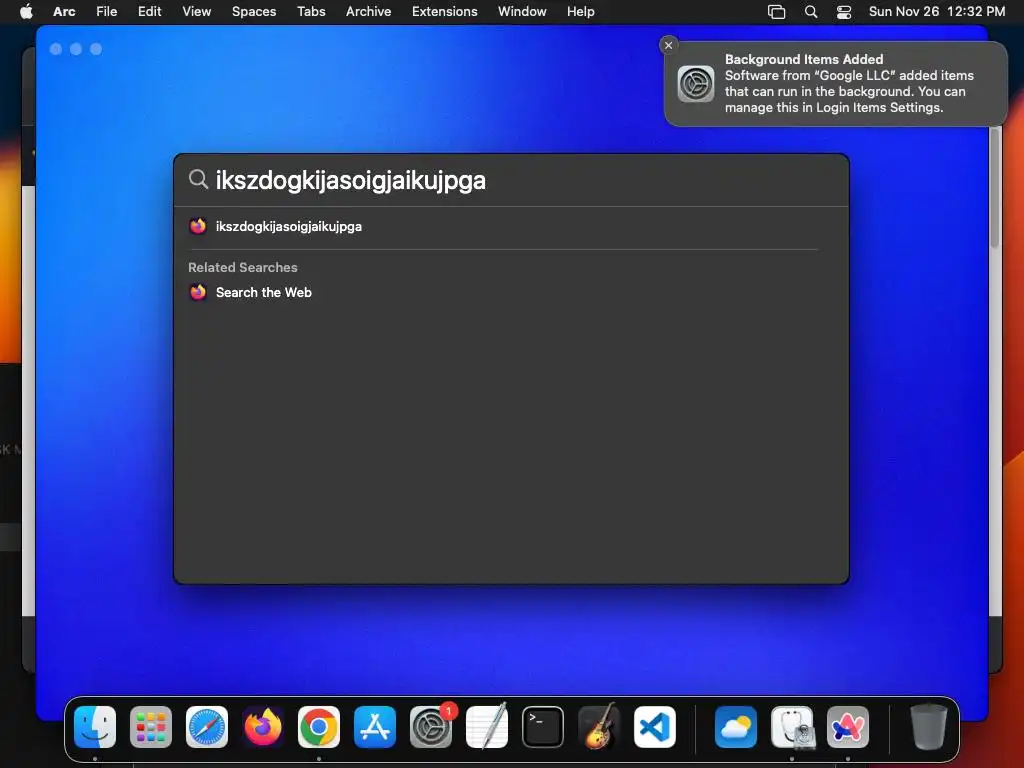
Task: Open Spotlight search in the menu bar
Action: pyautogui.click(x=811, y=12)
